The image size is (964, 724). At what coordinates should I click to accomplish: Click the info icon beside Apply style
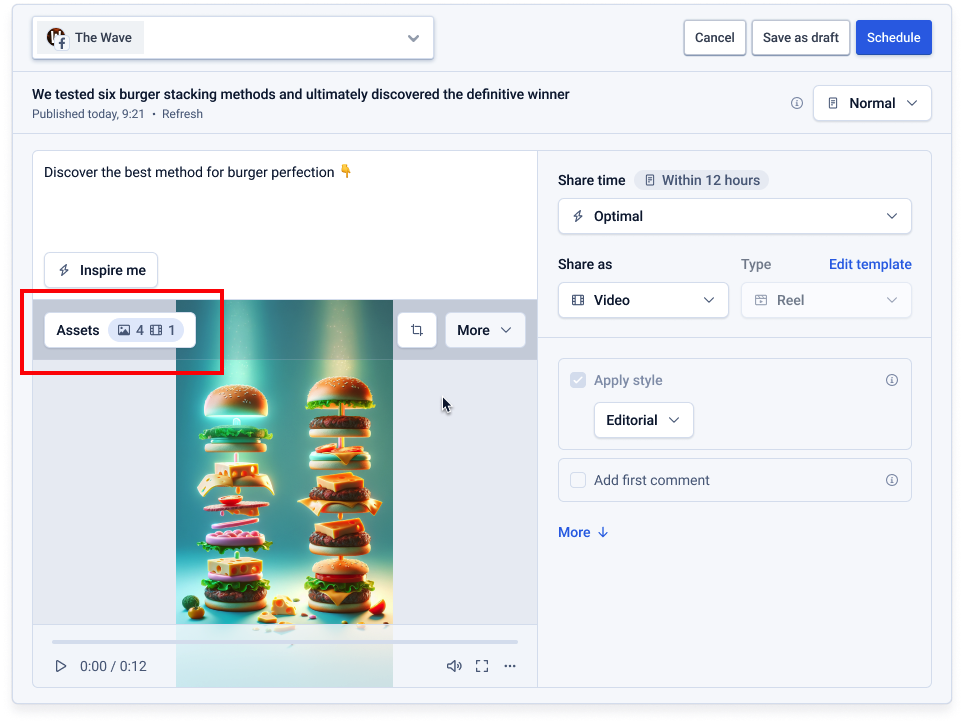click(892, 380)
